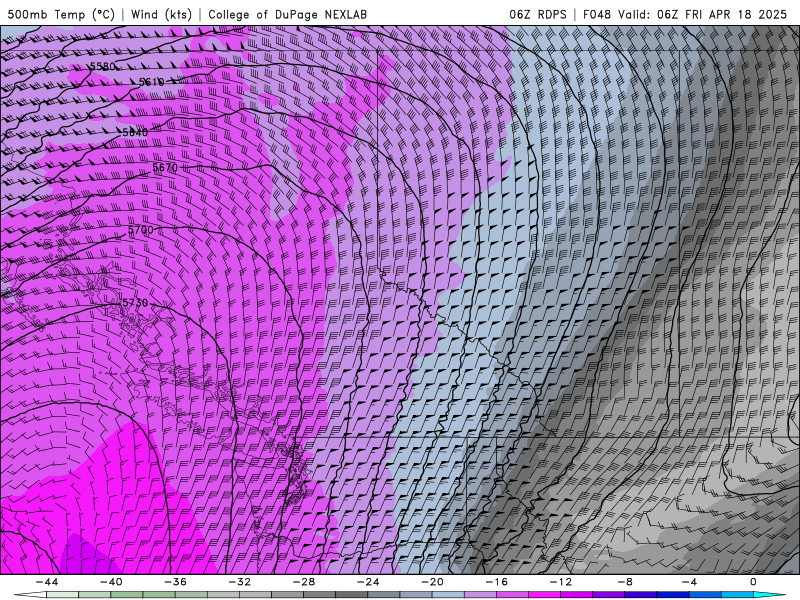The height and width of the screenshot is (600, 800).
Task: Click the bright magenta color bar segment below -12
Action: coord(544,595)
